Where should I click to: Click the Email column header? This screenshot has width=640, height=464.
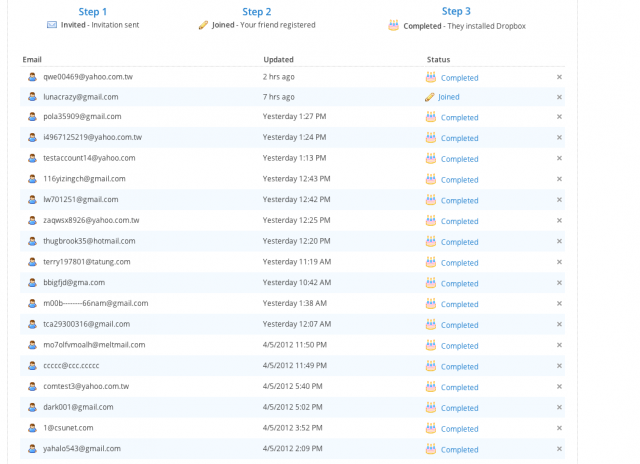(x=32, y=60)
